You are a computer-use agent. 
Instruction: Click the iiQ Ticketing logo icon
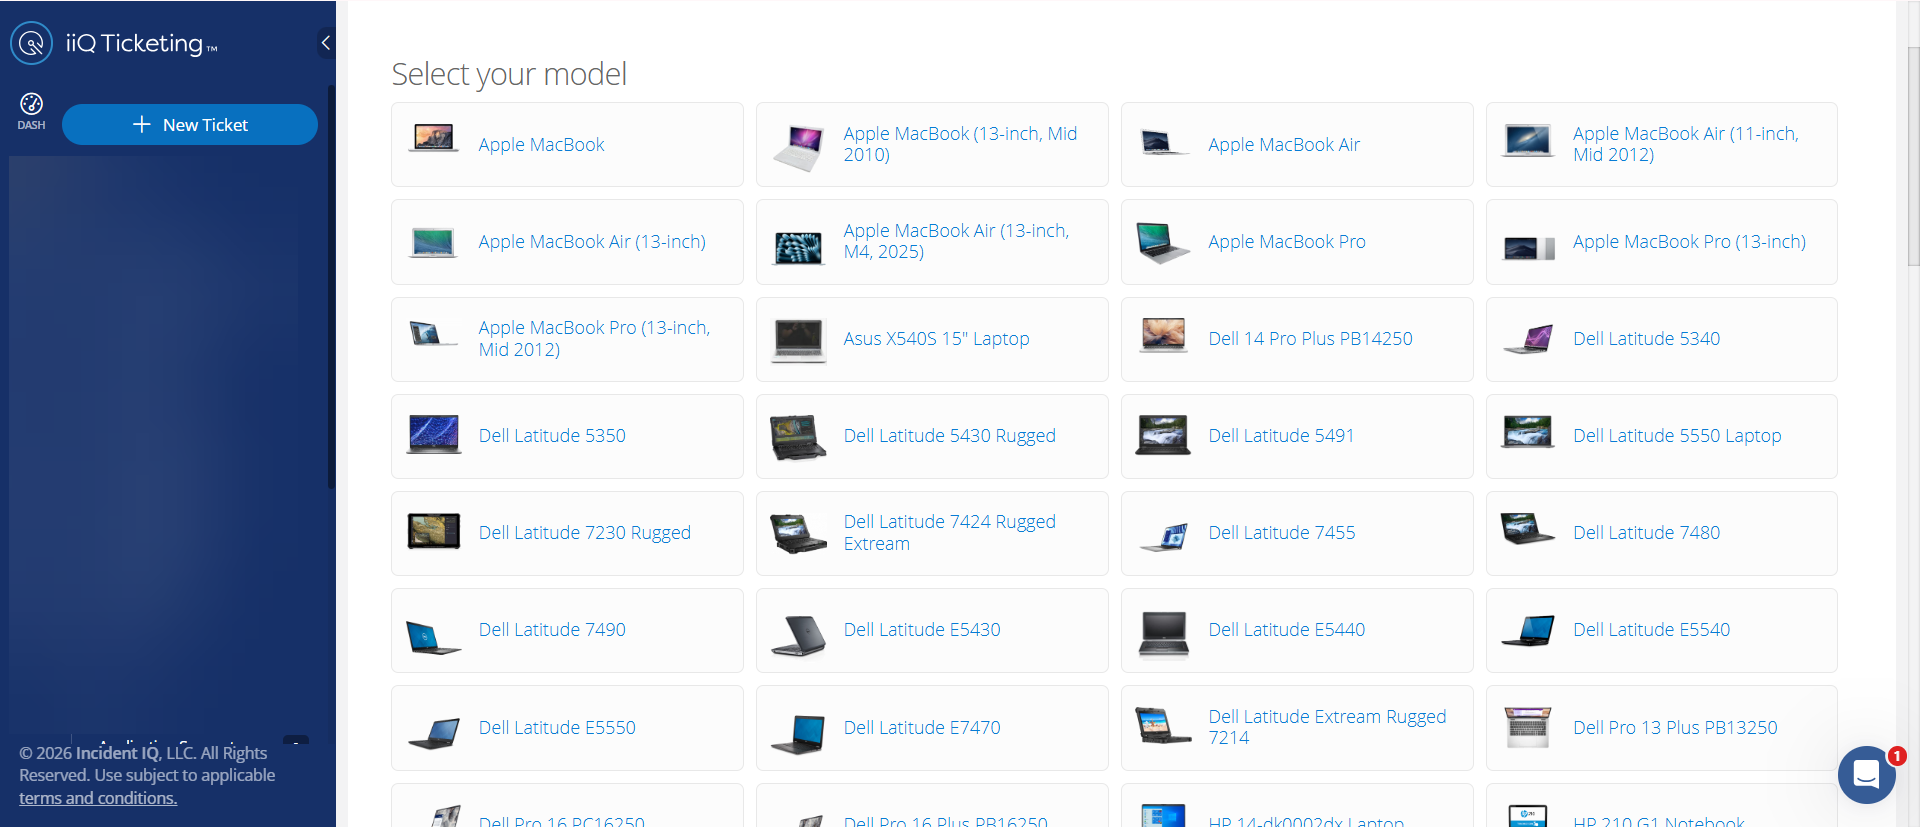31,43
